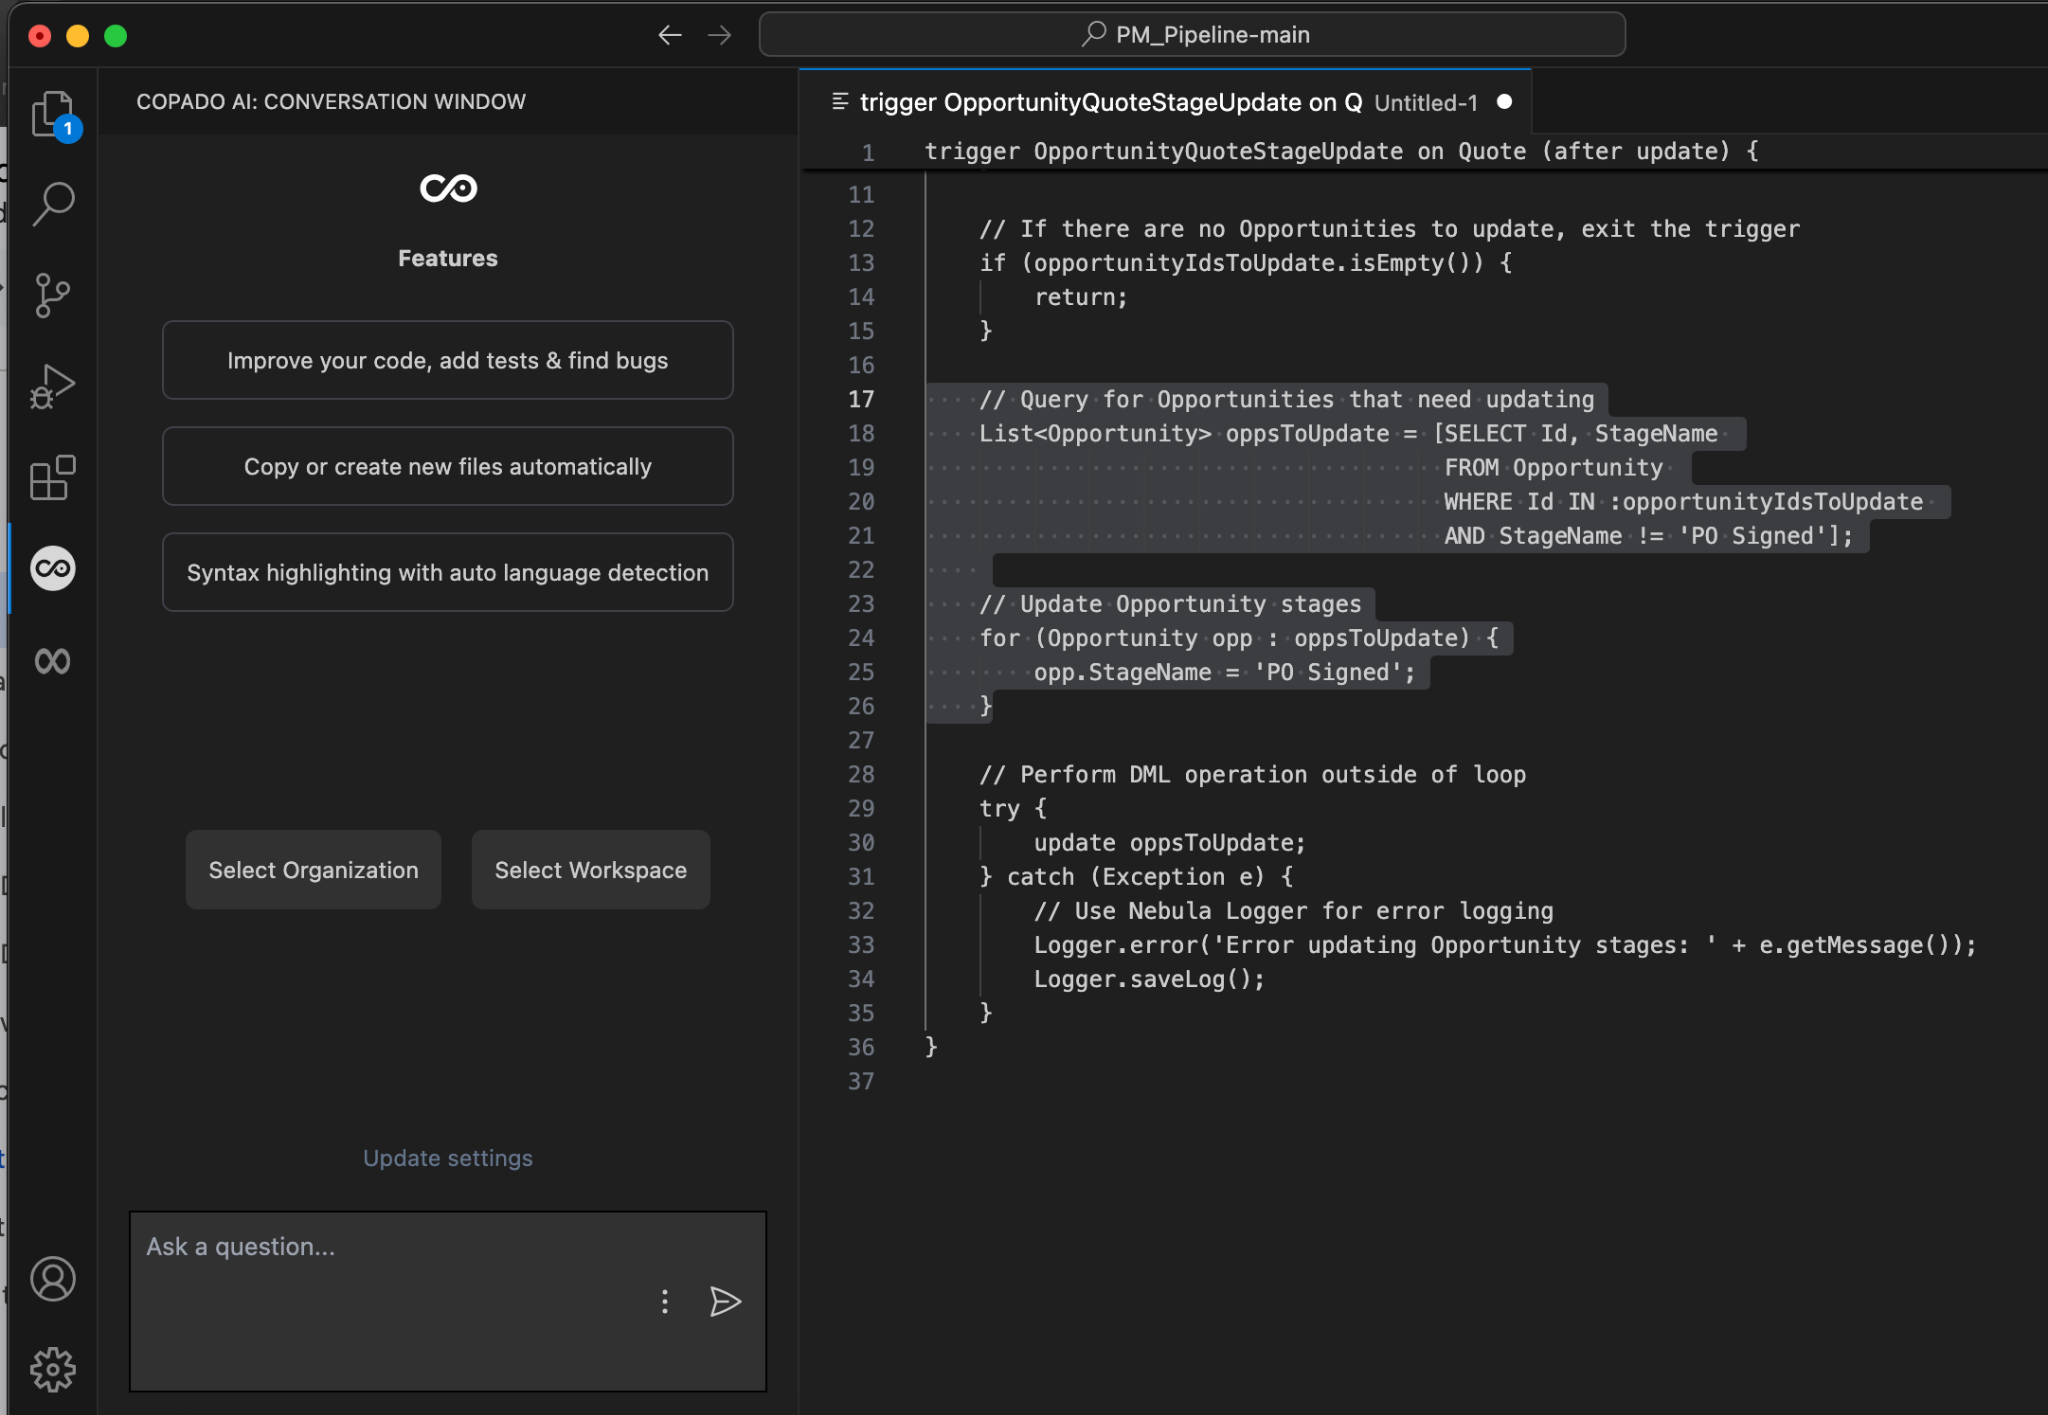Click the PM_Pipeline-main command search bar
2048x1415 pixels.
[x=1192, y=35]
